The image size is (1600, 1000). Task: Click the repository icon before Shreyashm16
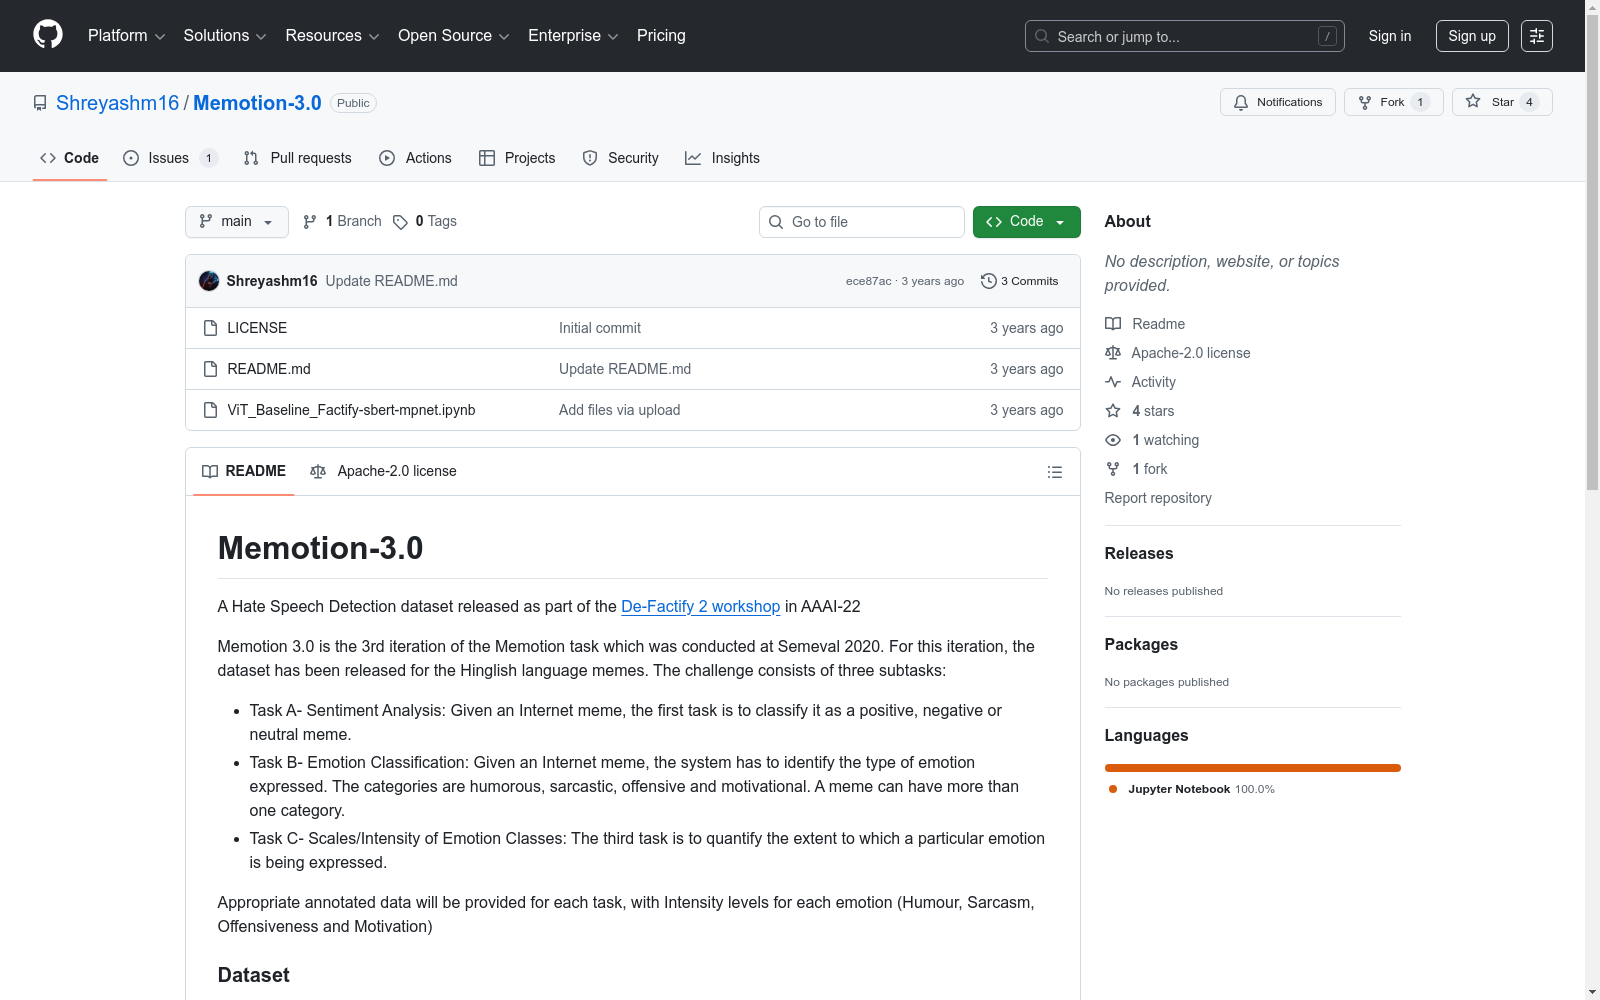(x=40, y=103)
